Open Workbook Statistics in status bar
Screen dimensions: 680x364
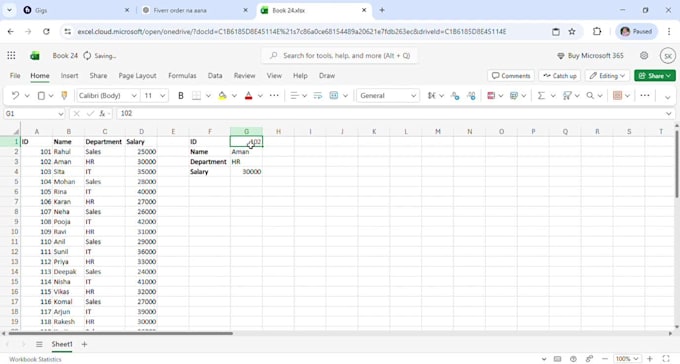point(35,359)
